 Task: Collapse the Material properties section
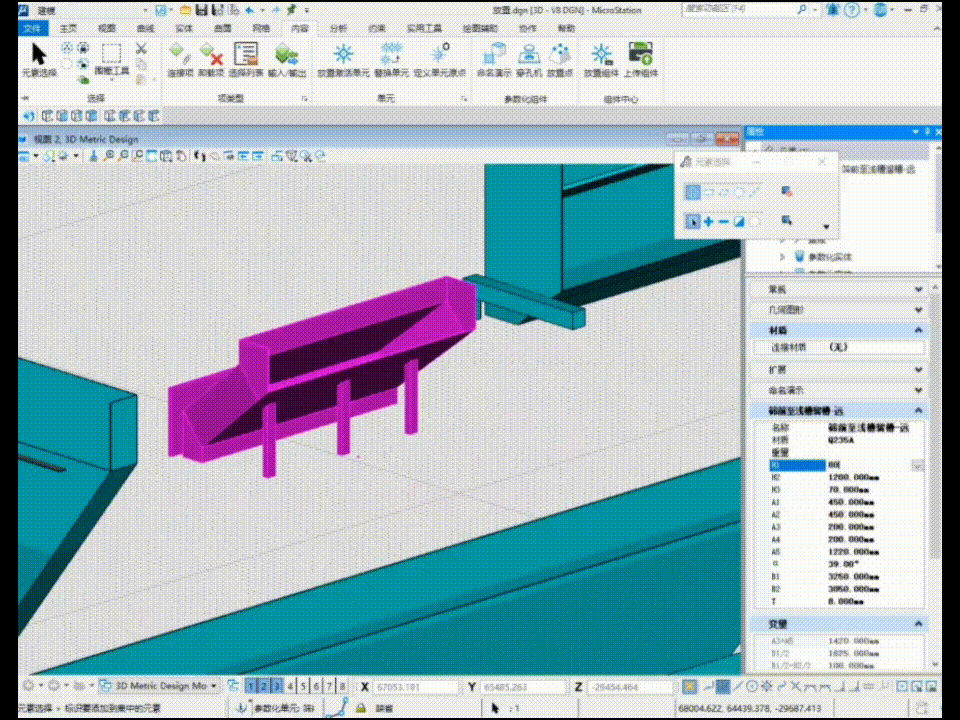[x=918, y=330]
